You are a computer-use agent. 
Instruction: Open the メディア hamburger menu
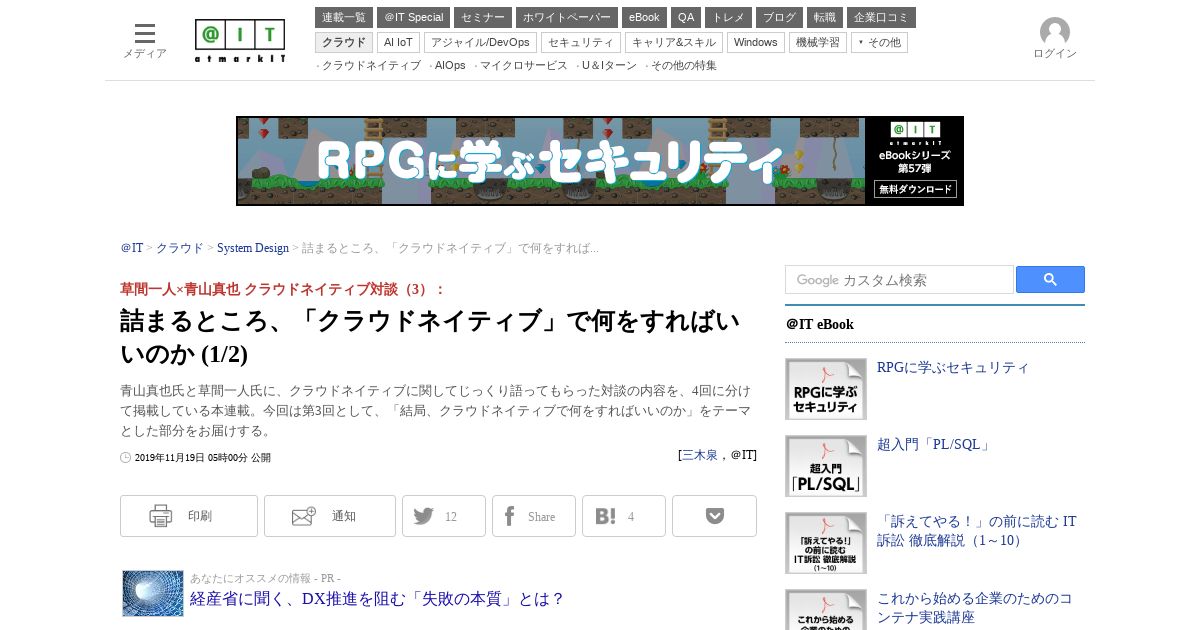(x=145, y=41)
